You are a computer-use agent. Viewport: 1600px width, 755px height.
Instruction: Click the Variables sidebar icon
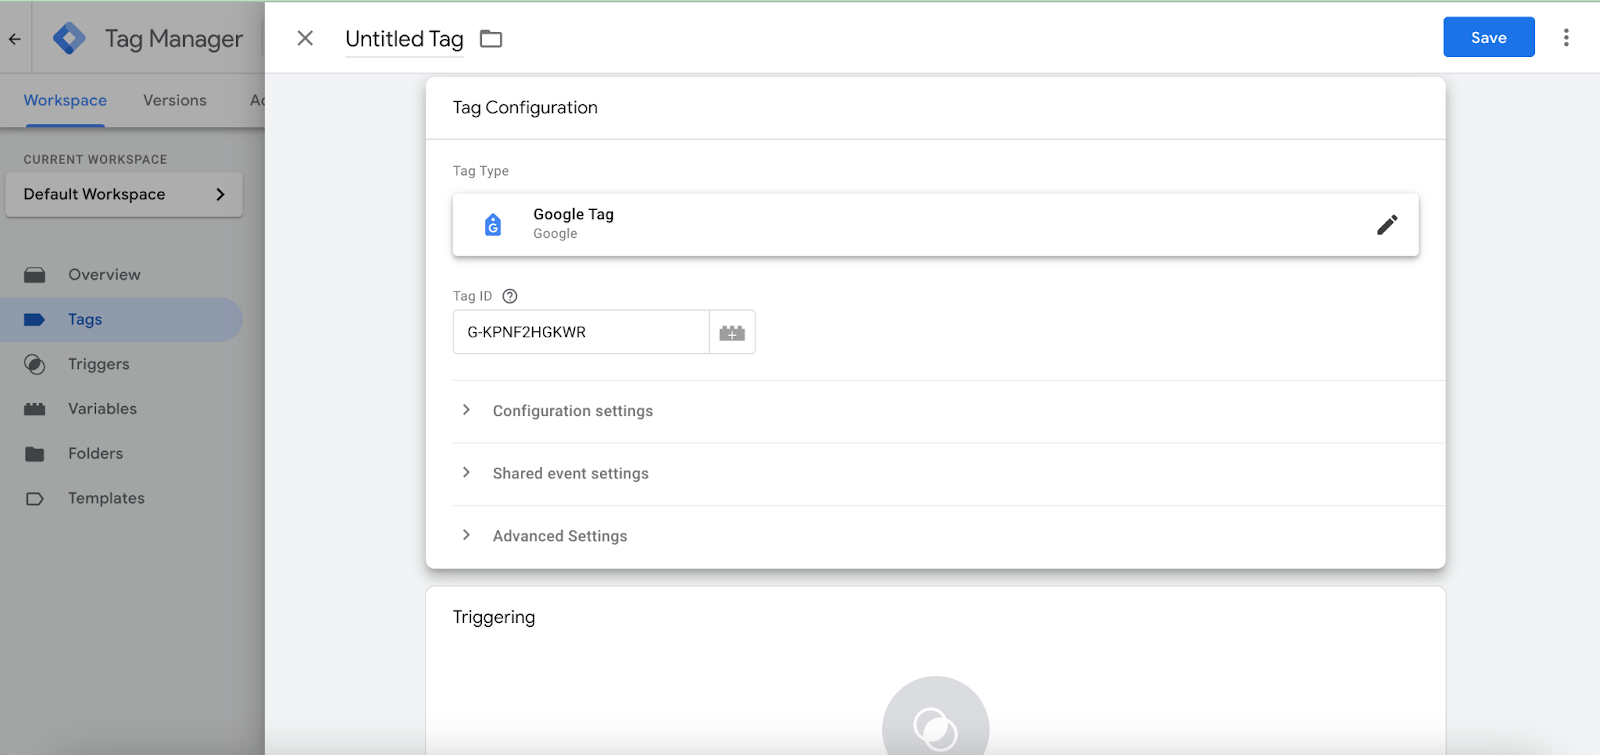pos(35,409)
